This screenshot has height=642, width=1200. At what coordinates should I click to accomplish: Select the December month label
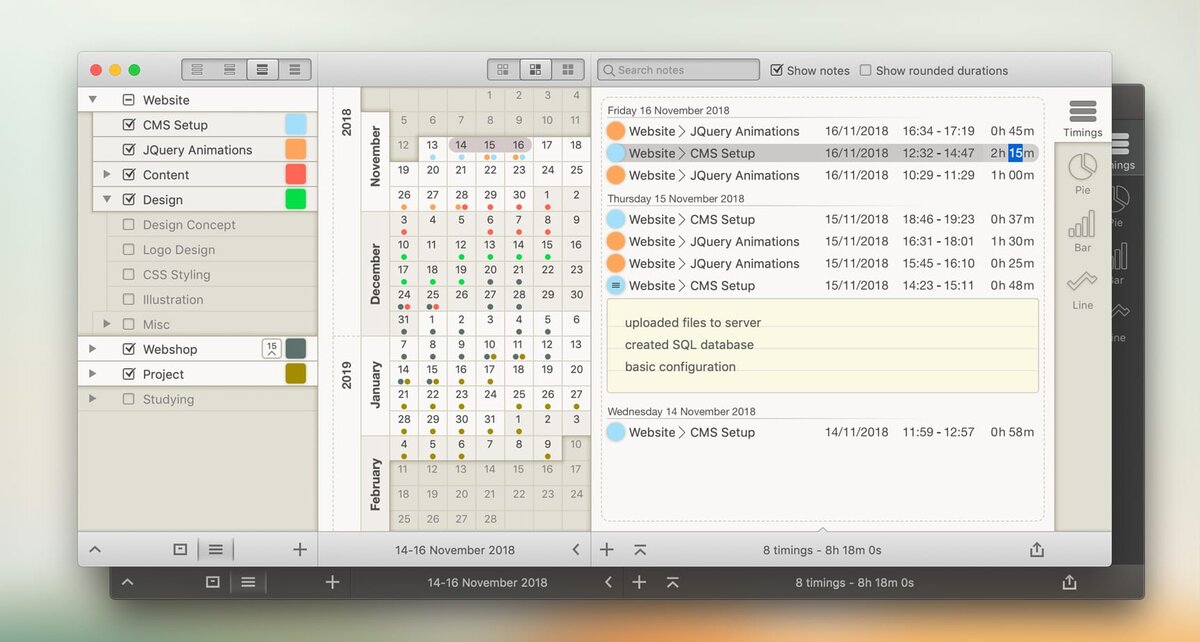pyautogui.click(x=376, y=273)
